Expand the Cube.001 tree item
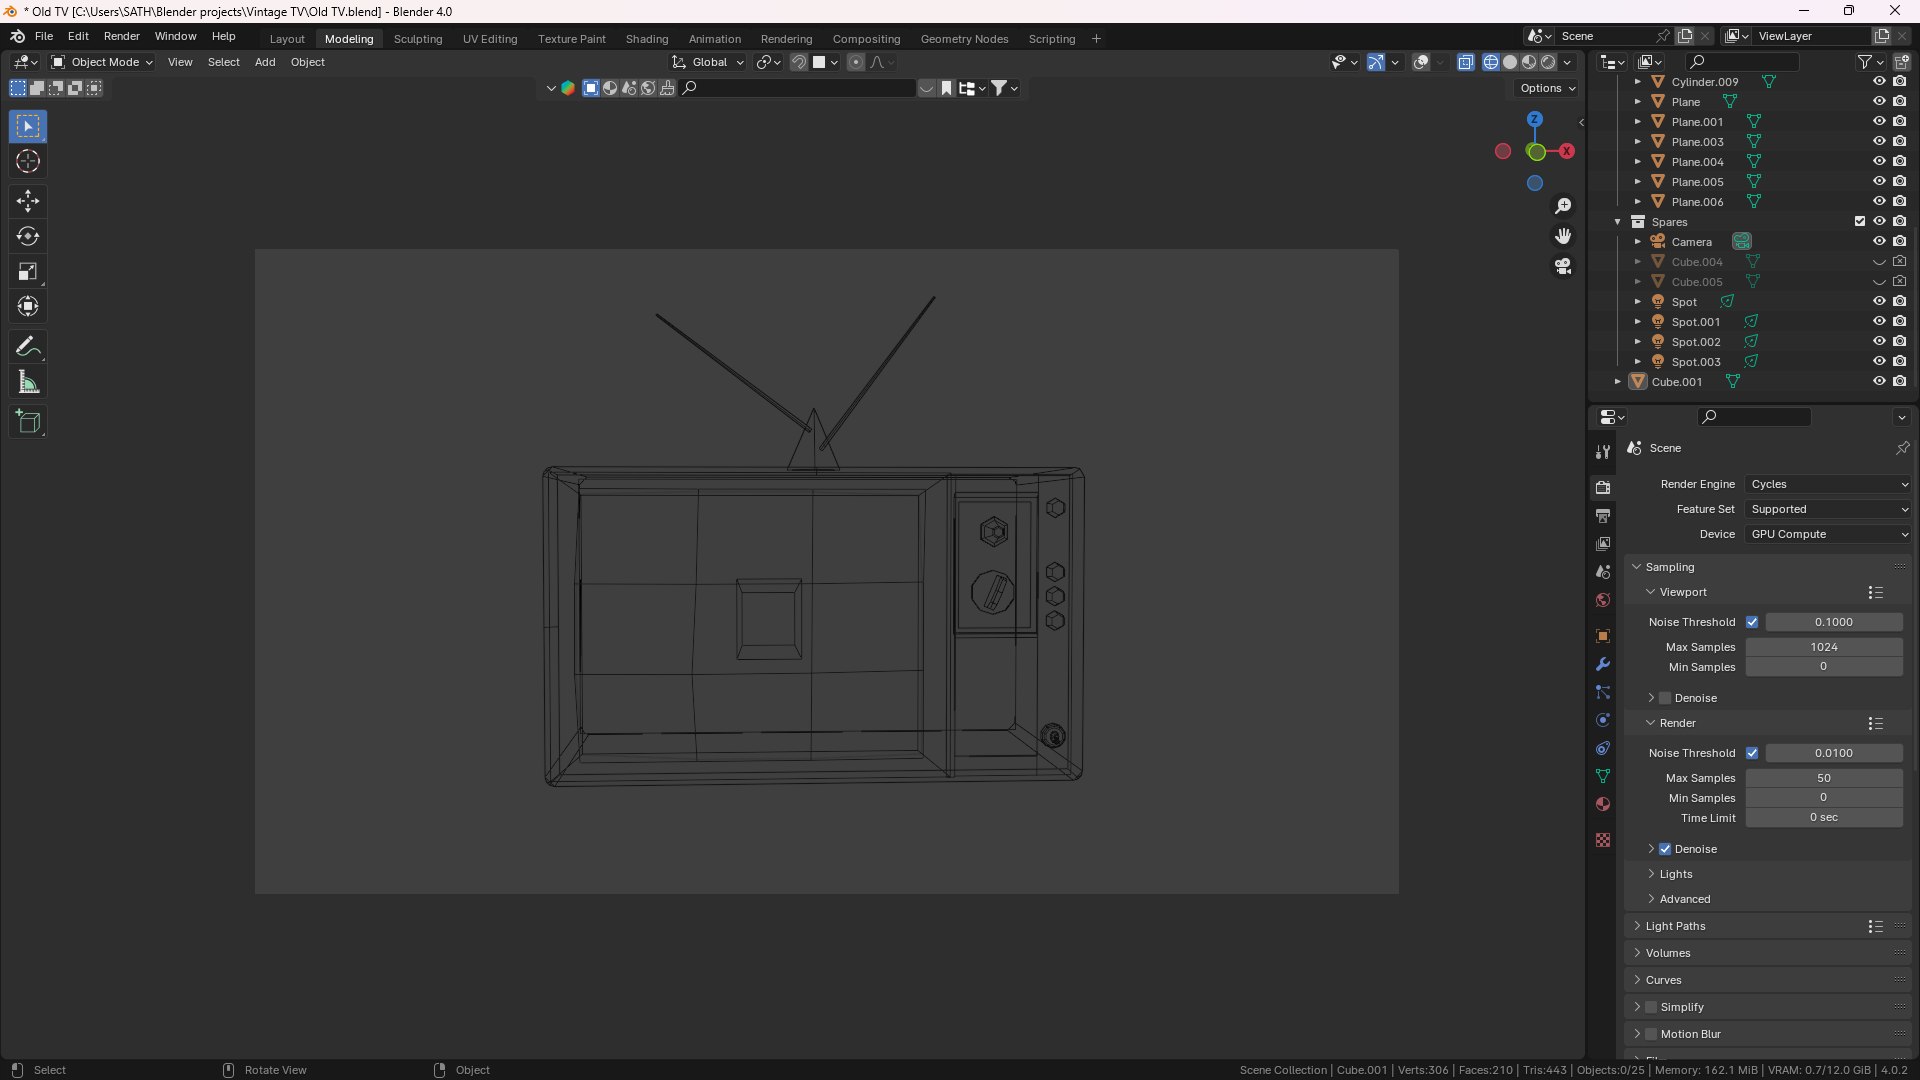Screen dimensions: 1920x1080 click(x=1617, y=382)
